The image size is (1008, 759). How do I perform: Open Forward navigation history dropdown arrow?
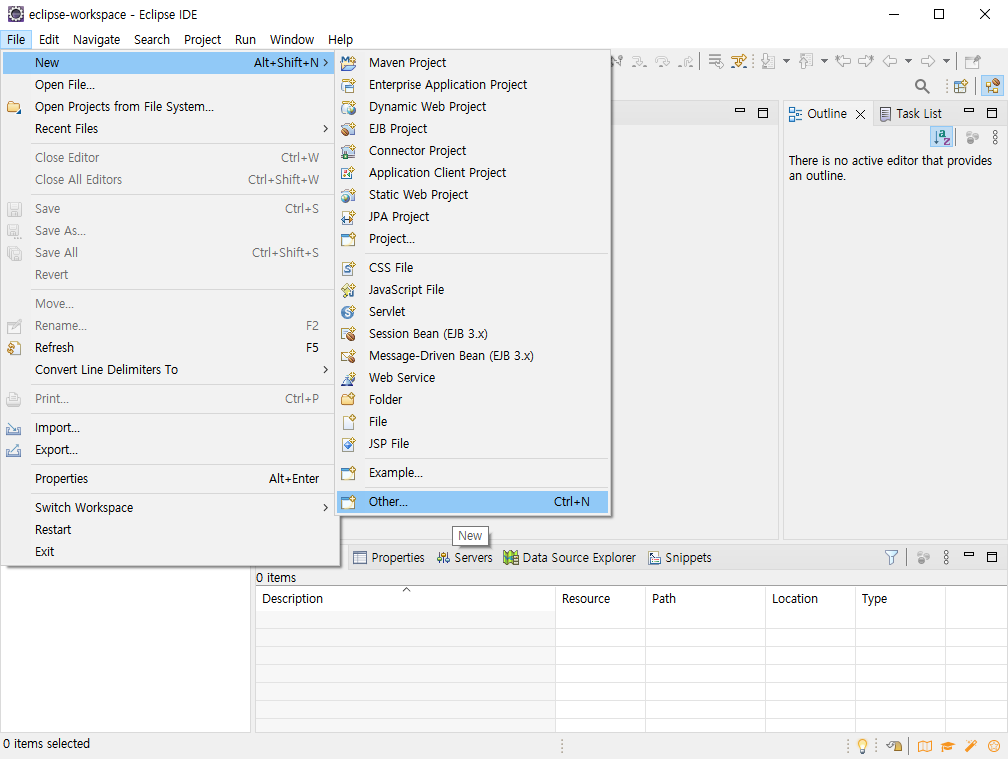click(x=946, y=62)
